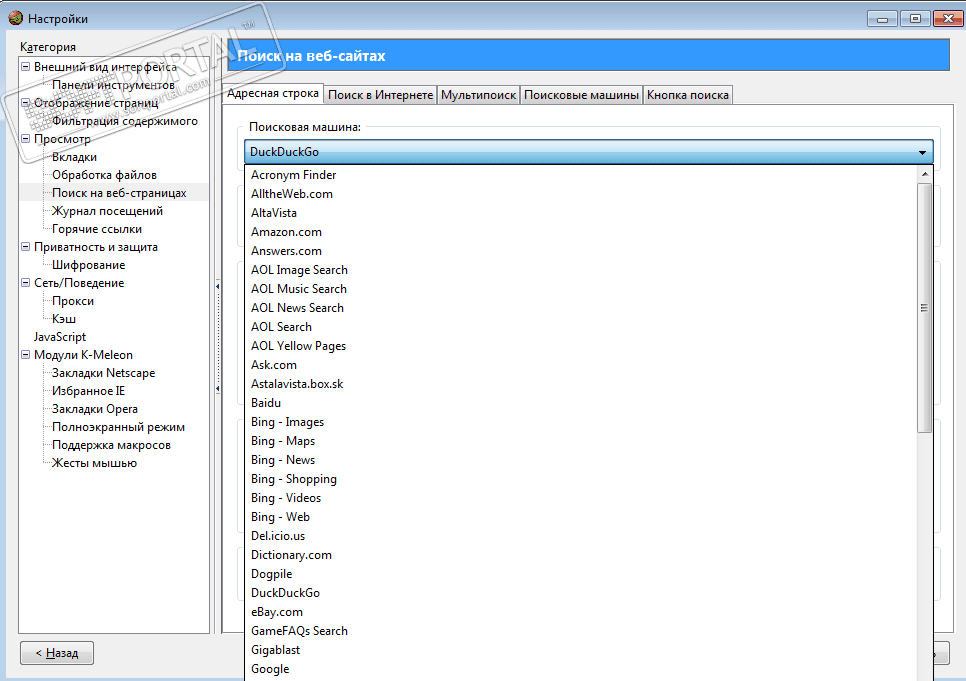Choose Acronym Finder from the list
This screenshot has width=966, height=681.
pyautogui.click(x=581, y=175)
